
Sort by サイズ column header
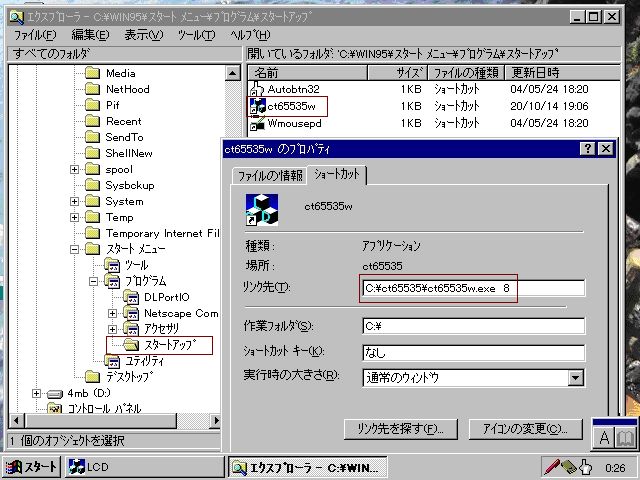398,73
